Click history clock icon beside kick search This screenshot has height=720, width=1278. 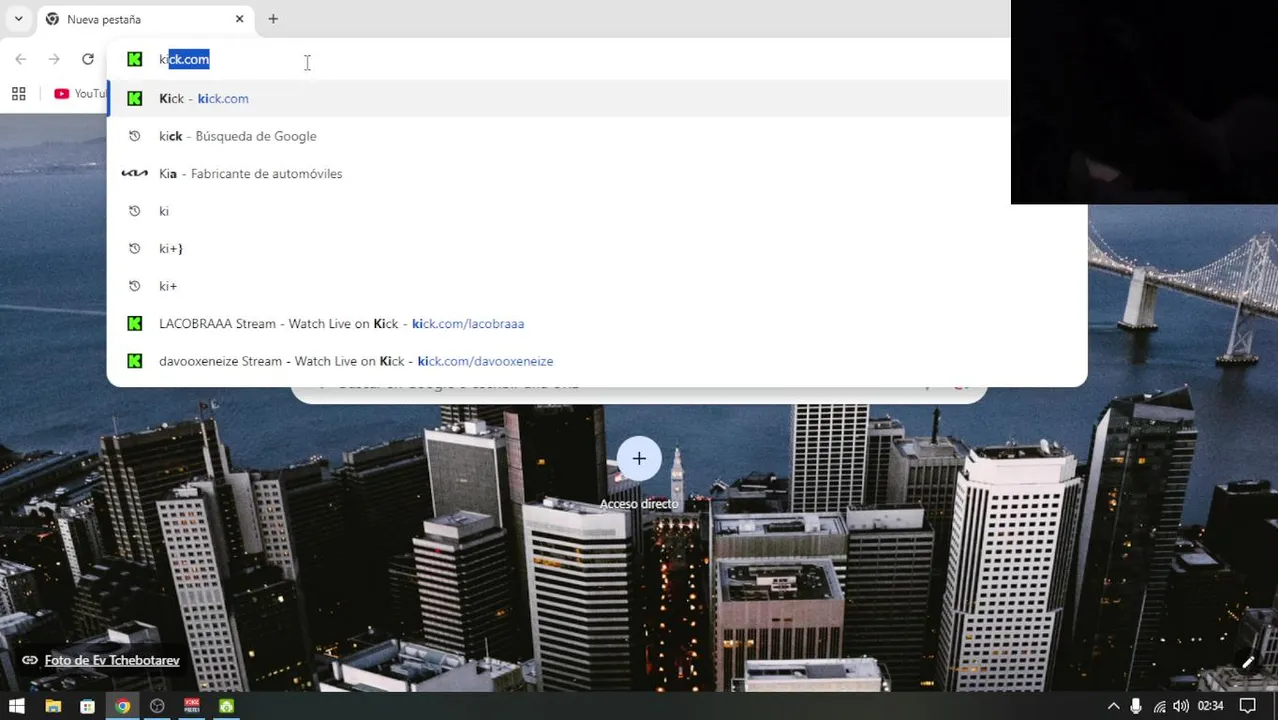point(135,136)
